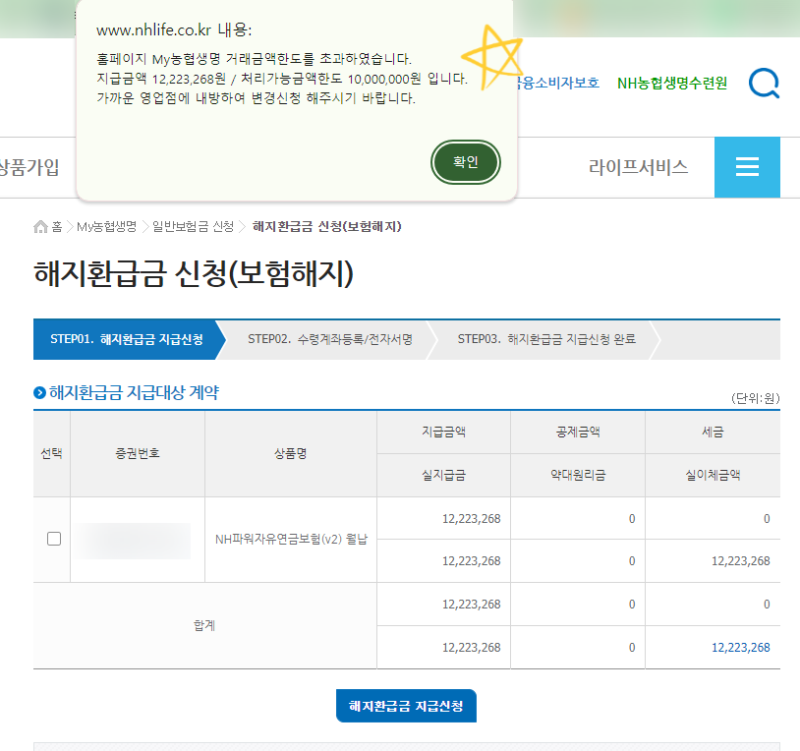Viewport: 800px width, 751px height.
Task: Click the 상품명 column header
Action: pyautogui.click(x=290, y=453)
